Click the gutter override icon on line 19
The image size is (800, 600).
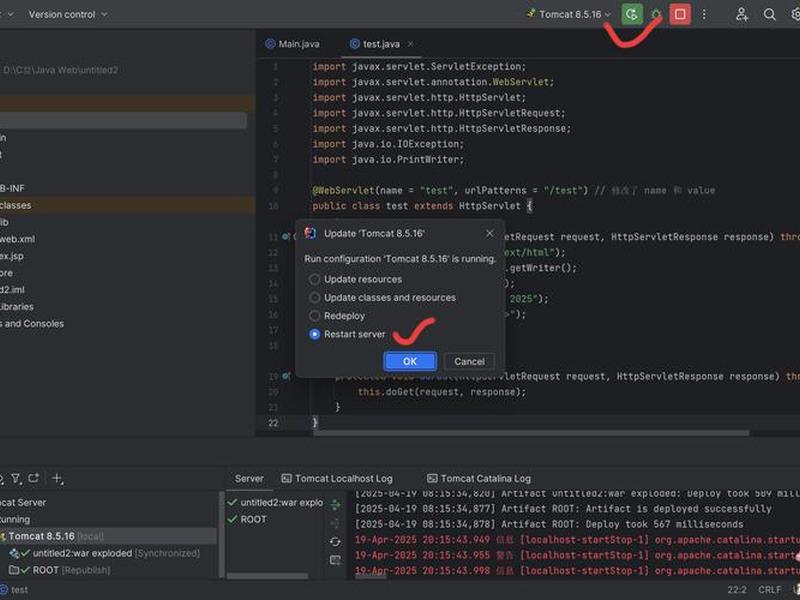click(x=286, y=376)
